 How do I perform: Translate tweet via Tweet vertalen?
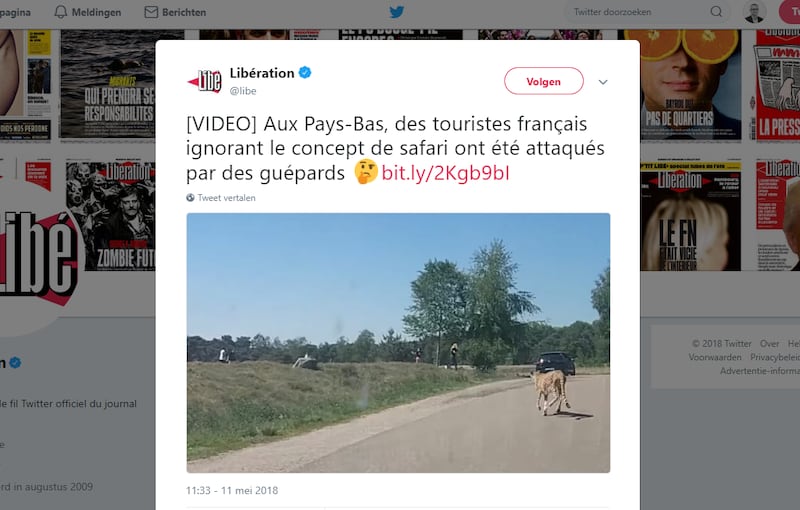pyautogui.click(x=227, y=198)
